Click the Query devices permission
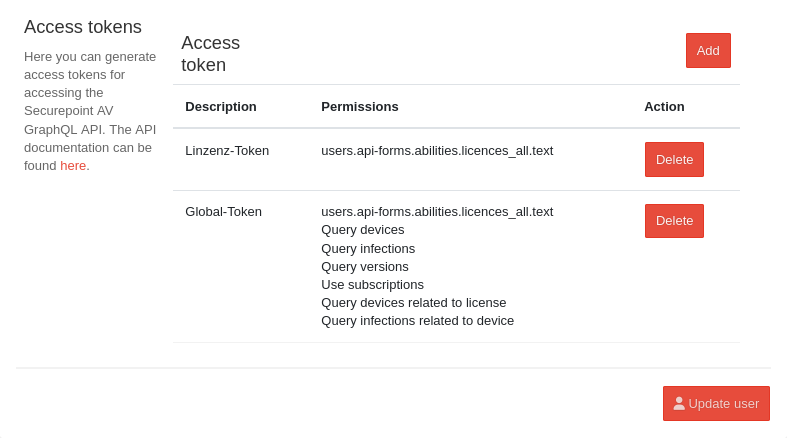Screen dimensions: 787x438 363,229
